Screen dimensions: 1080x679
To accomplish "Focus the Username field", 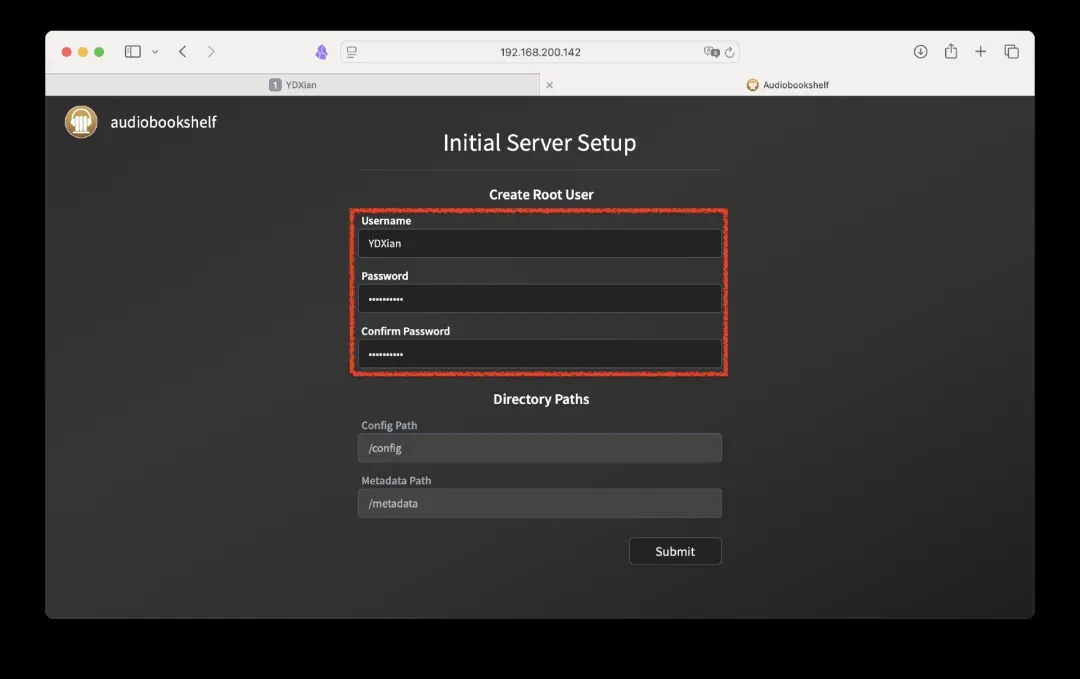I will point(539,243).
